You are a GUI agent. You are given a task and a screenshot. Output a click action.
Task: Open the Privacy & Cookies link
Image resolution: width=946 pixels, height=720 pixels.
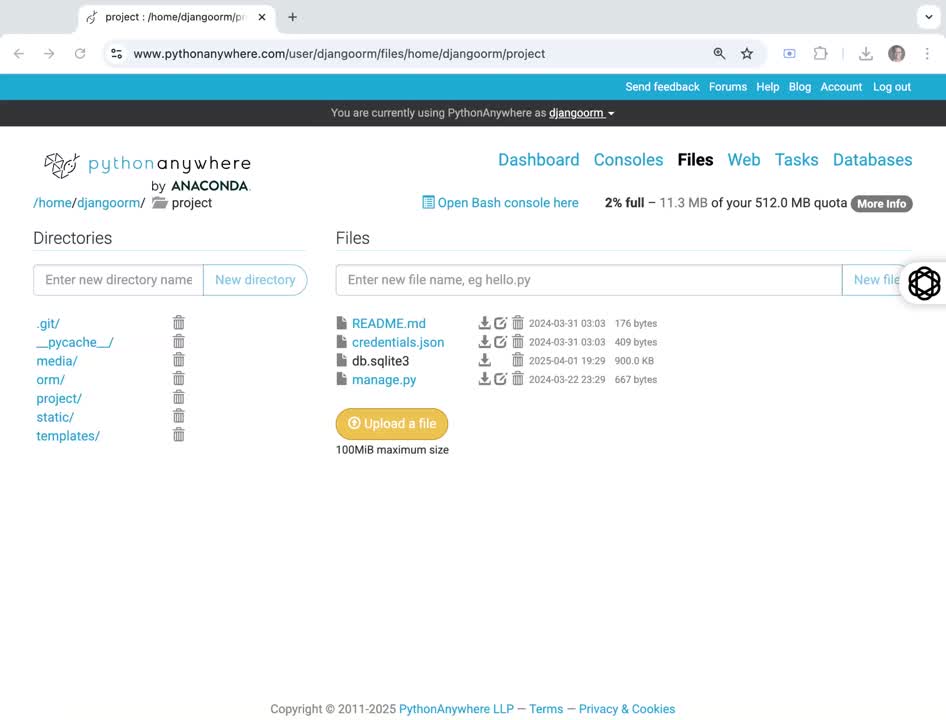coord(626,709)
